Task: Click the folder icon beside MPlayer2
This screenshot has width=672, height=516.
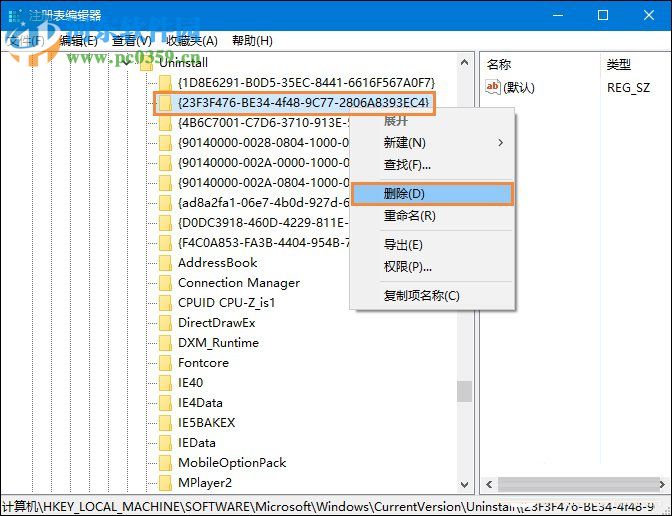Action: pos(165,483)
